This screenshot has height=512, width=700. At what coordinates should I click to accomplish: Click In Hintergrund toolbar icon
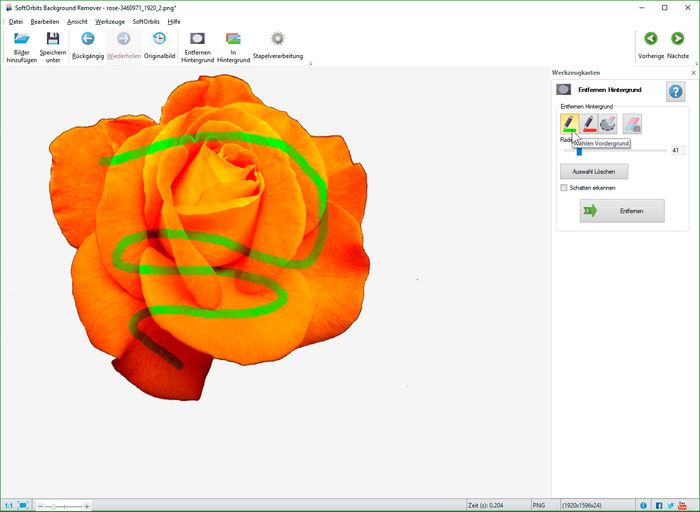pos(233,39)
